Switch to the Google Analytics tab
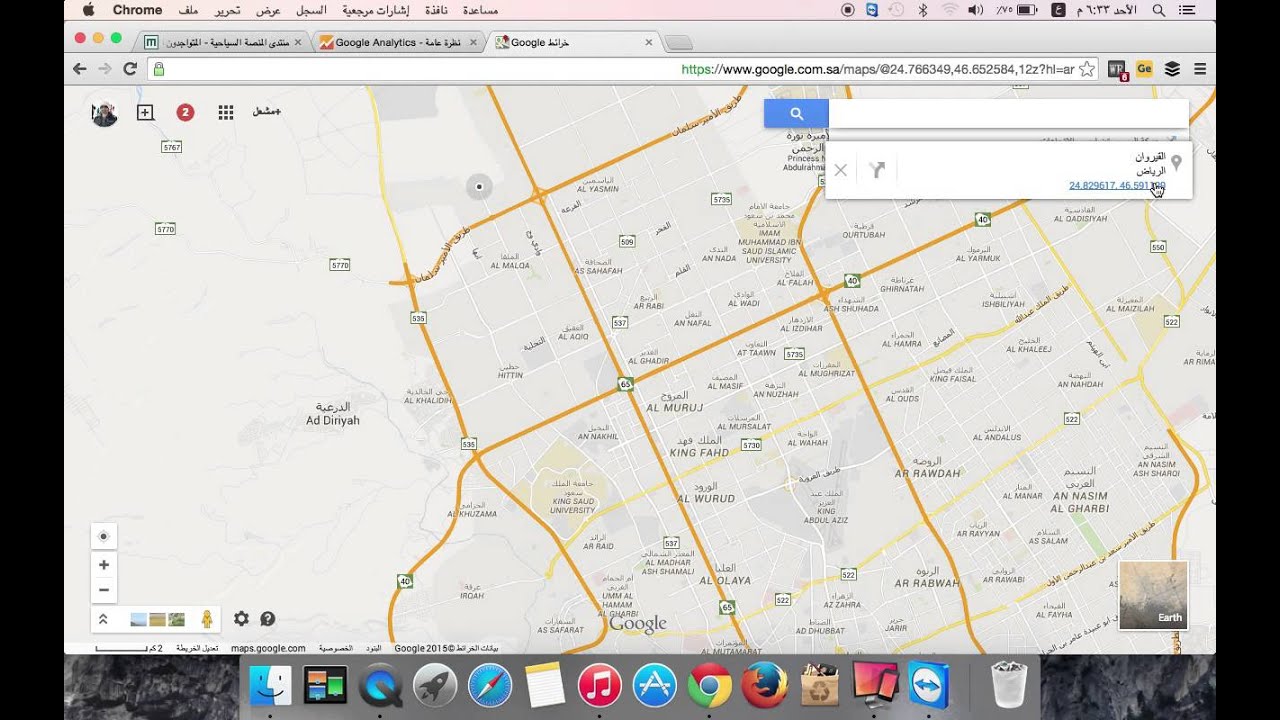Screen dimensions: 1280x720 tap(398, 42)
